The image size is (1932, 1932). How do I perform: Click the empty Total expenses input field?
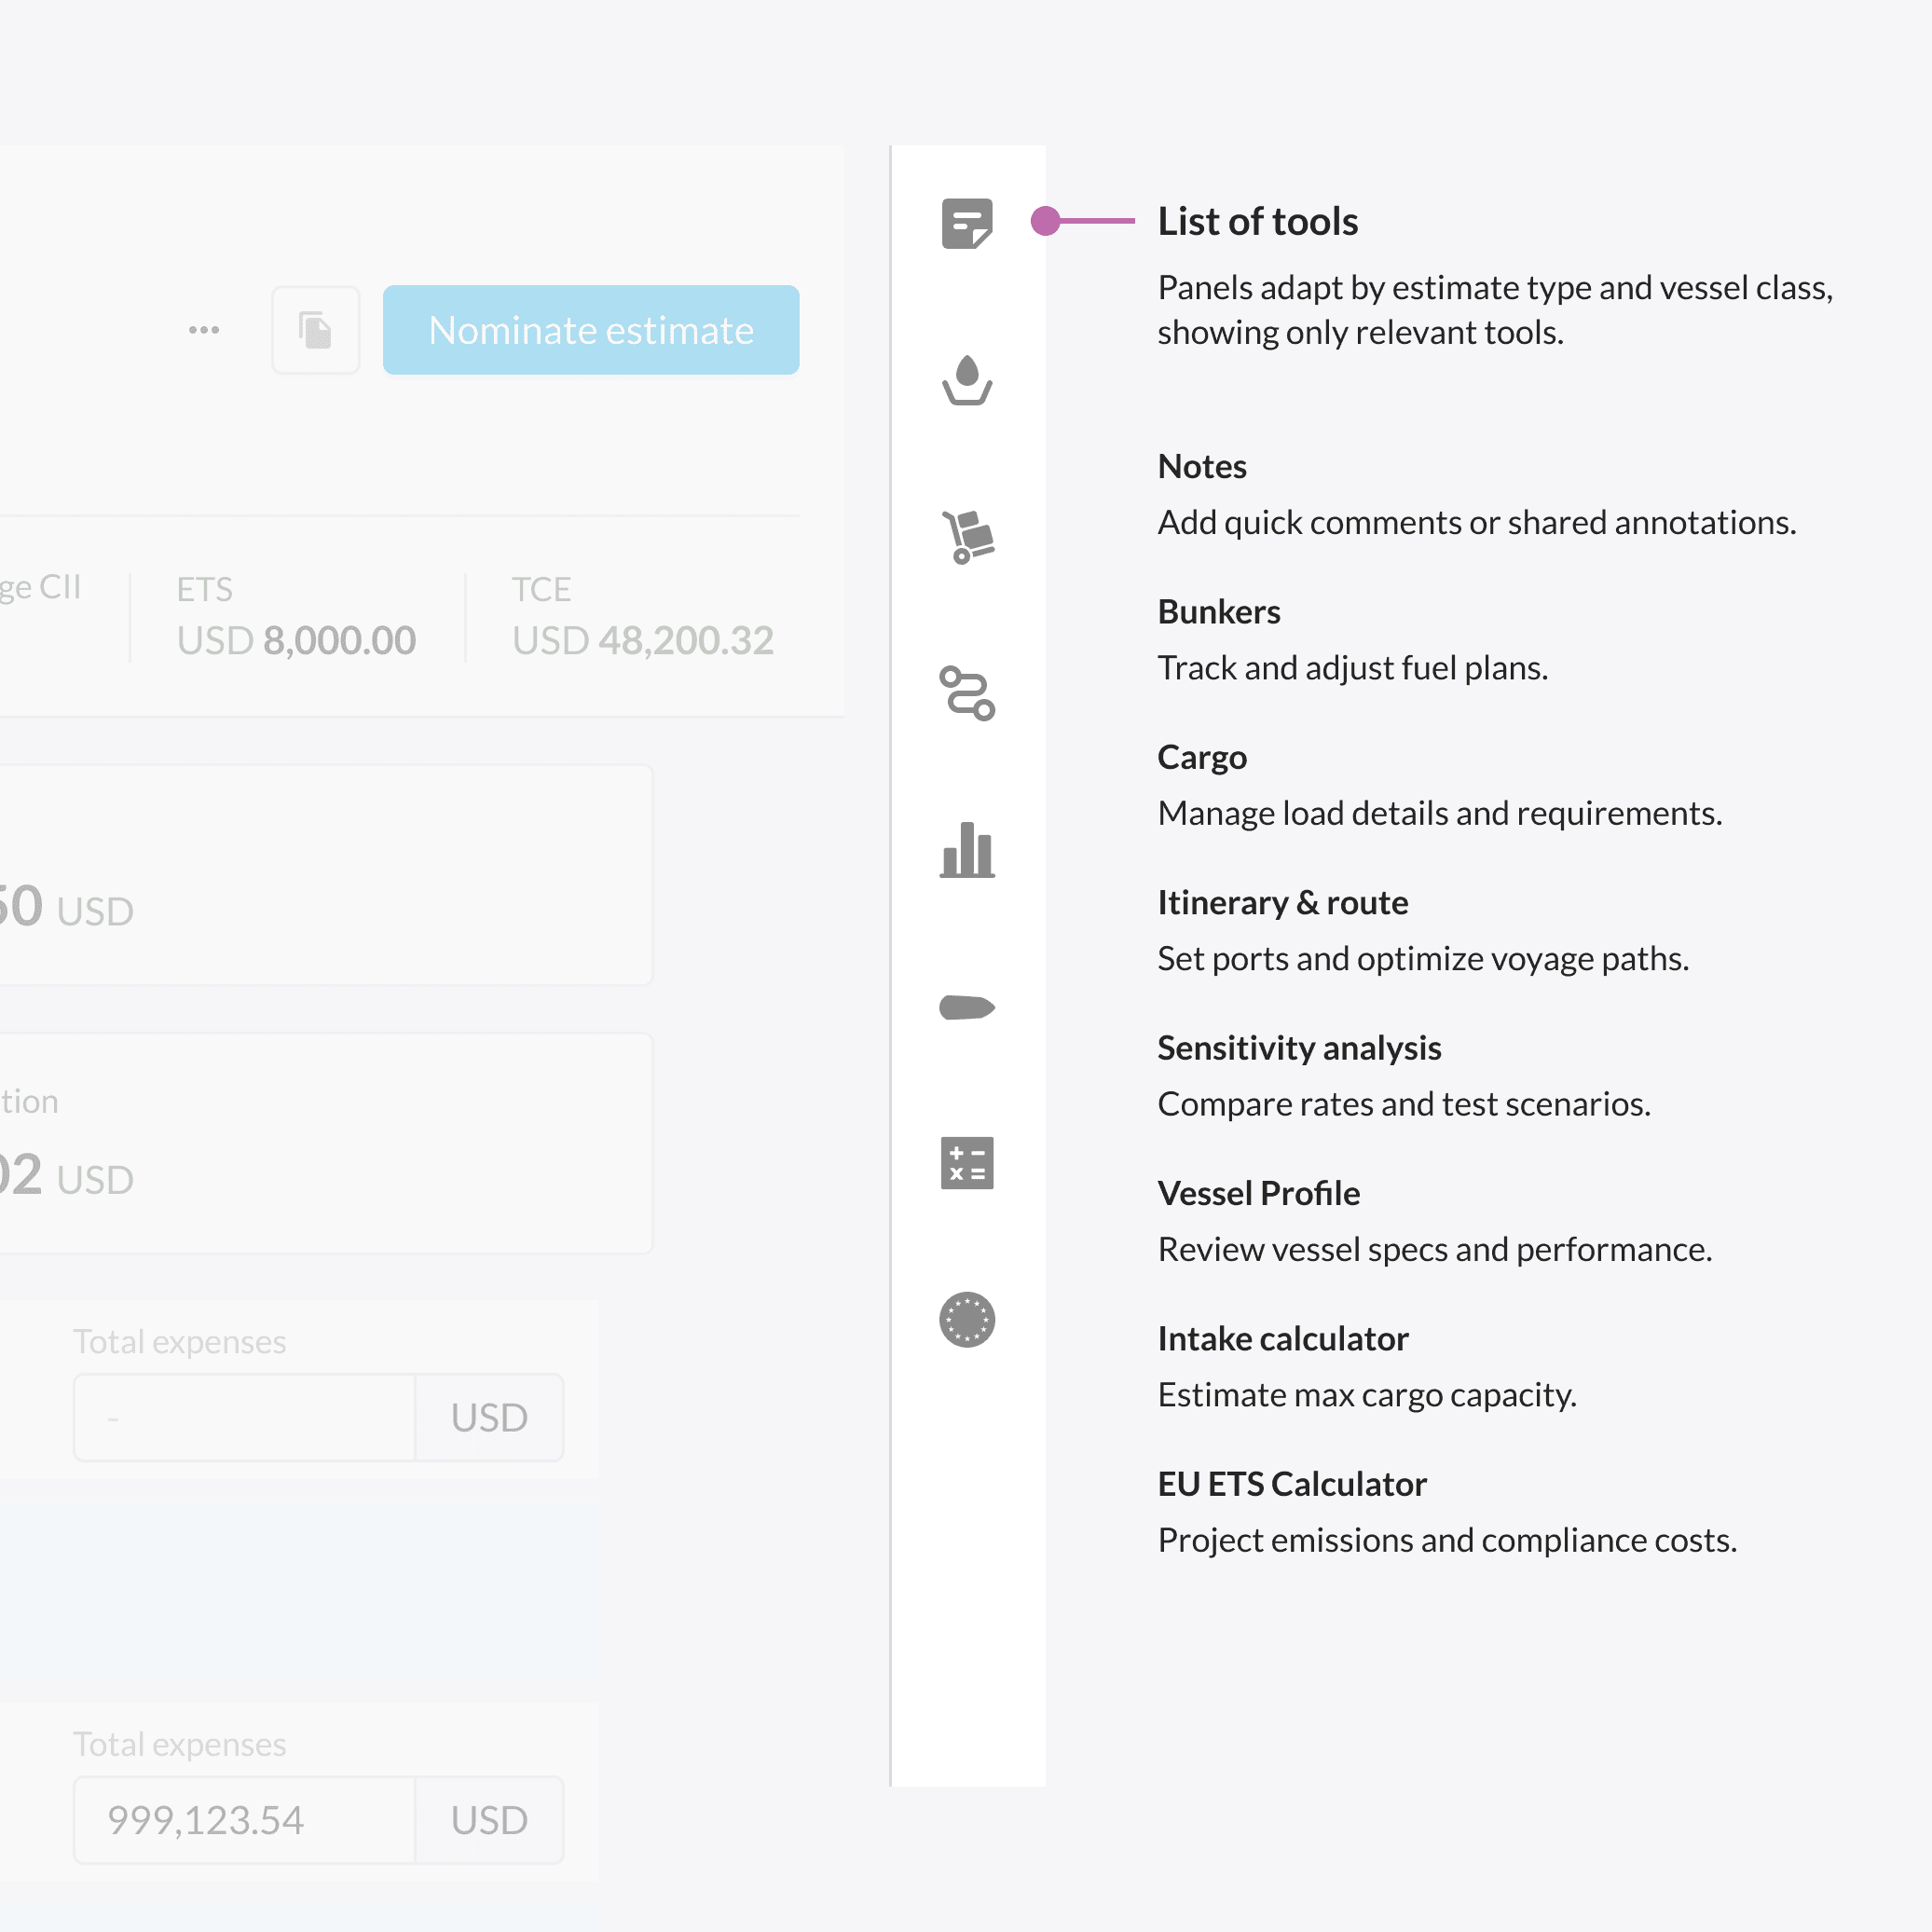pyautogui.click(x=245, y=1417)
